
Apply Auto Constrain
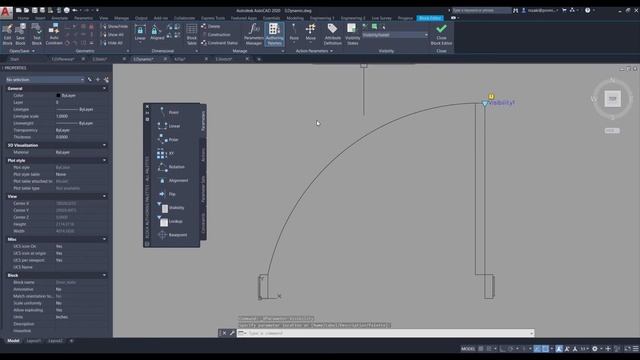pos(54,34)
